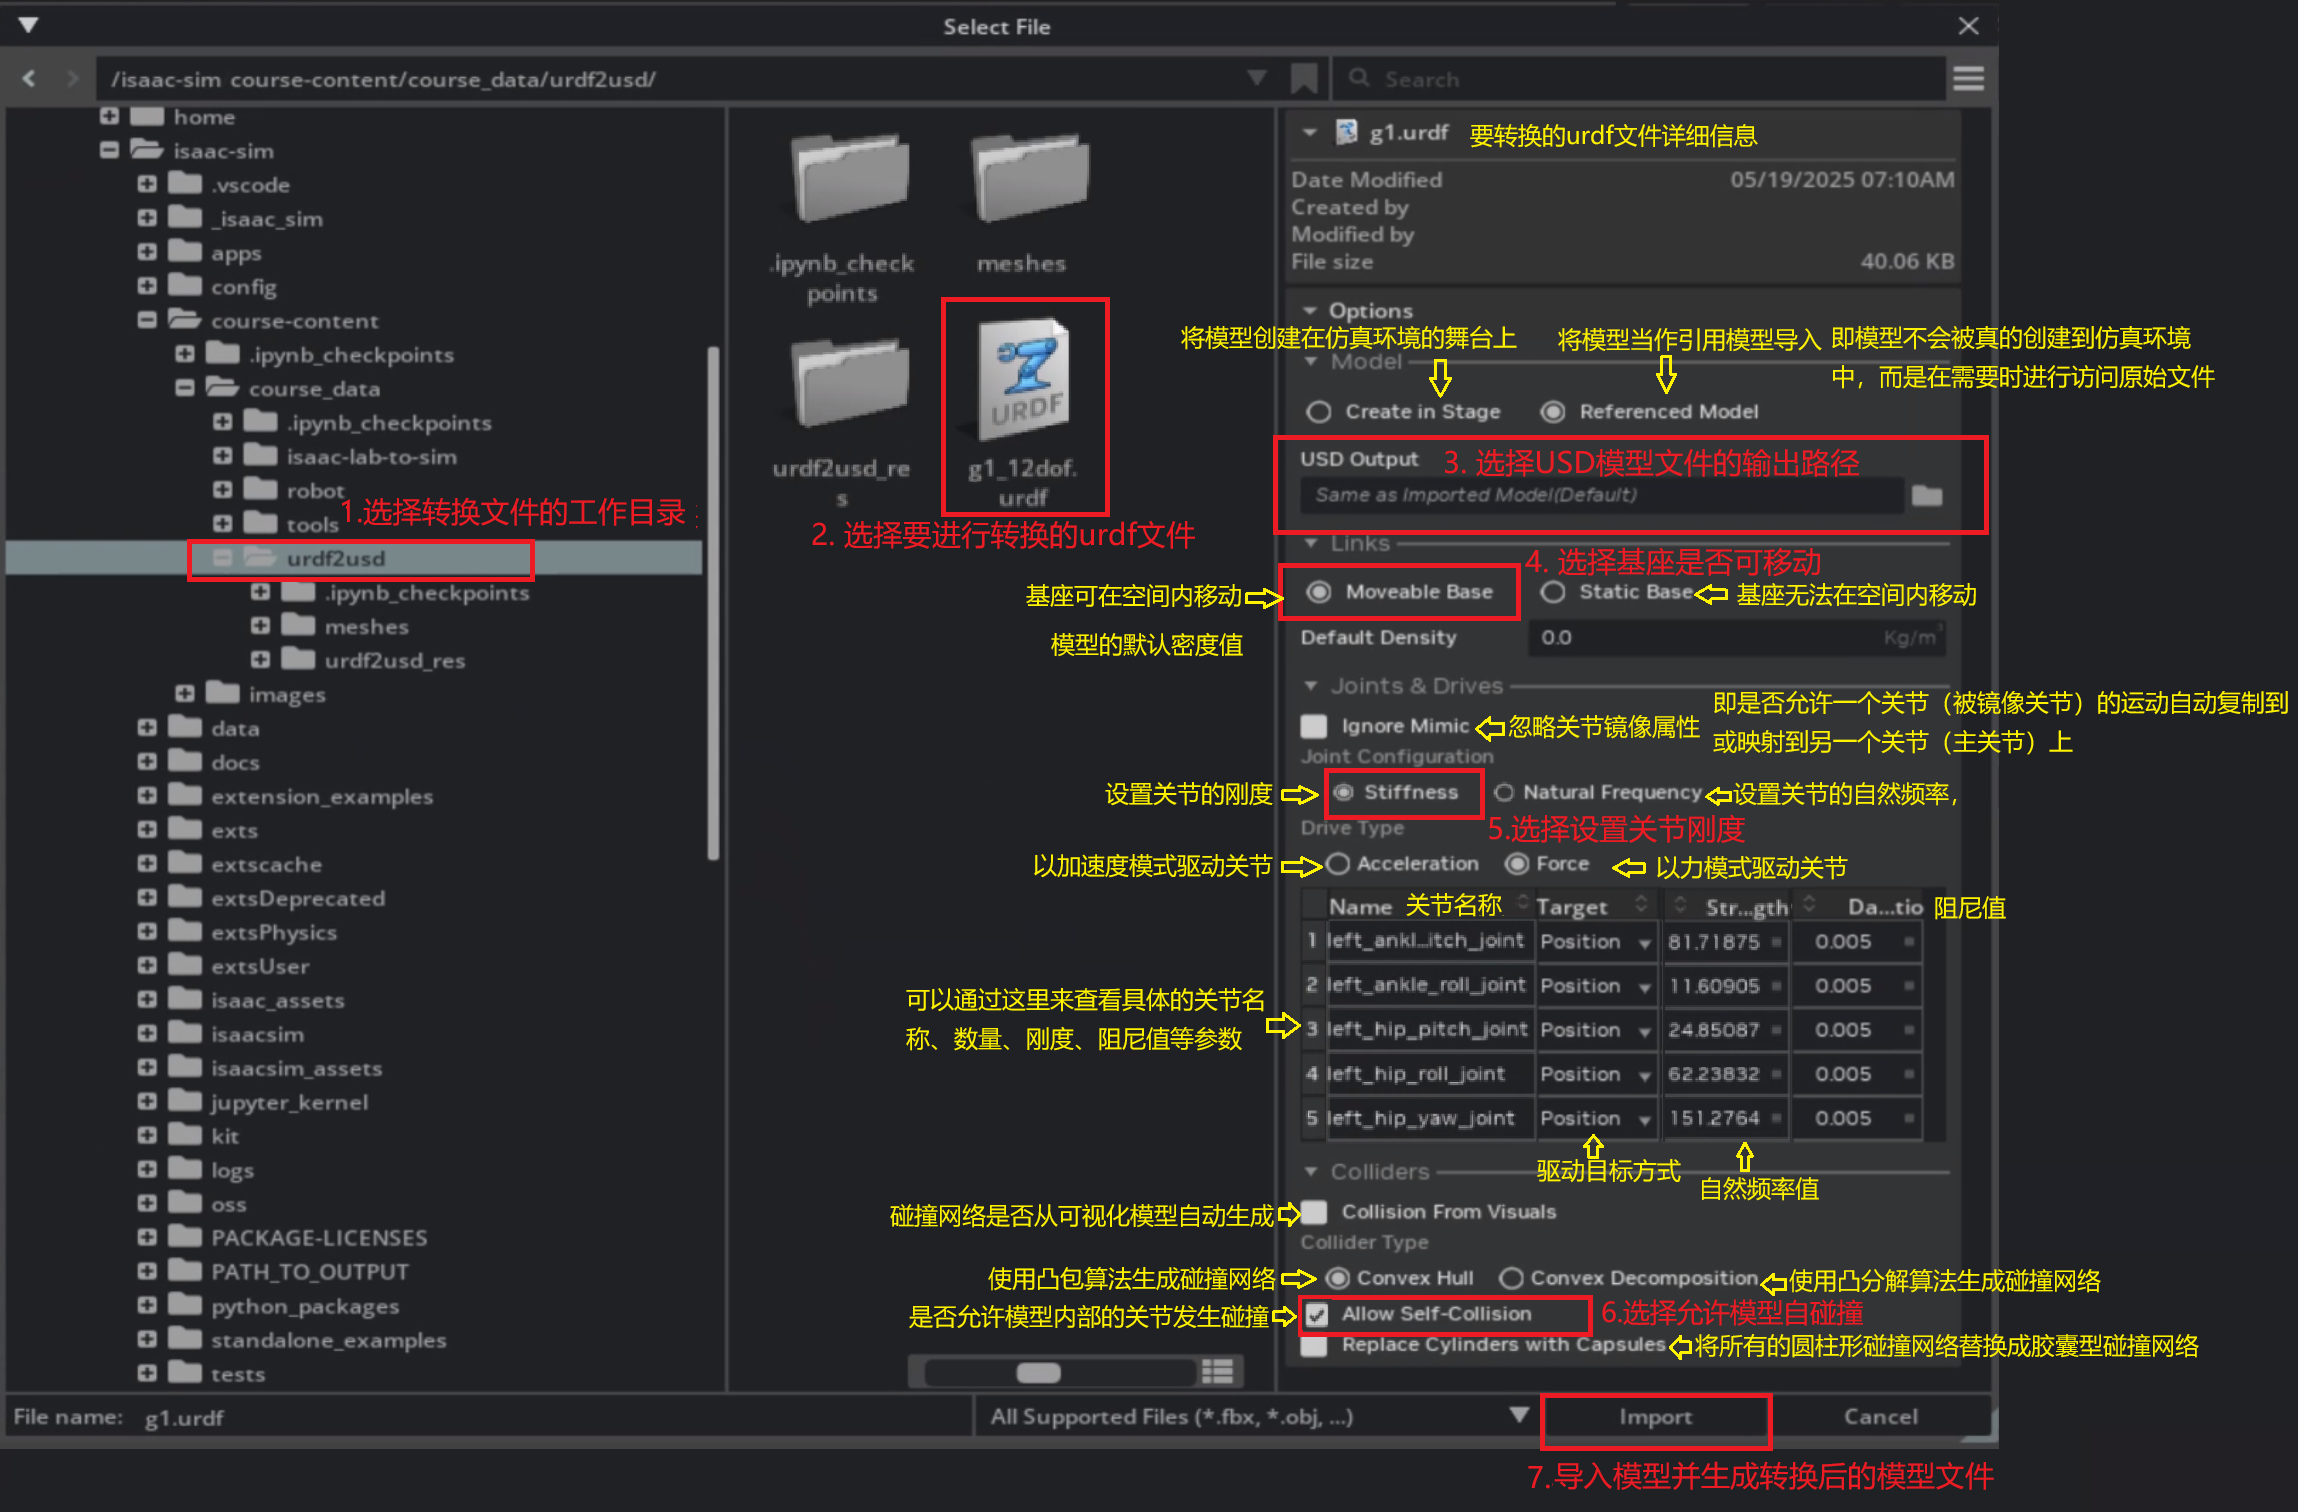Open Target dropdown for left_hip_pitch_joint
This screenshot has height=1512, width=2298.
1595,1030
